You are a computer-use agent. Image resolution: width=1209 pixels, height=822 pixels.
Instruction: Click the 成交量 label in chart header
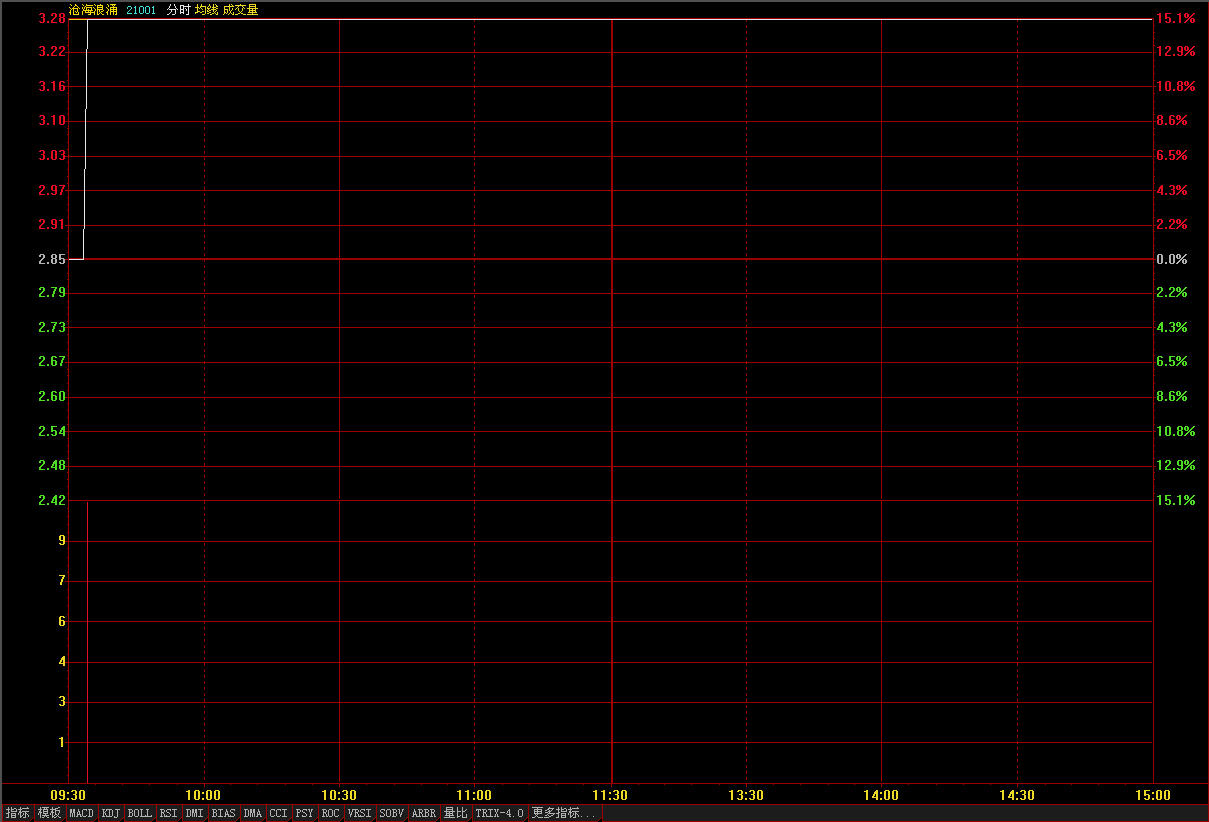click(240, 10)
